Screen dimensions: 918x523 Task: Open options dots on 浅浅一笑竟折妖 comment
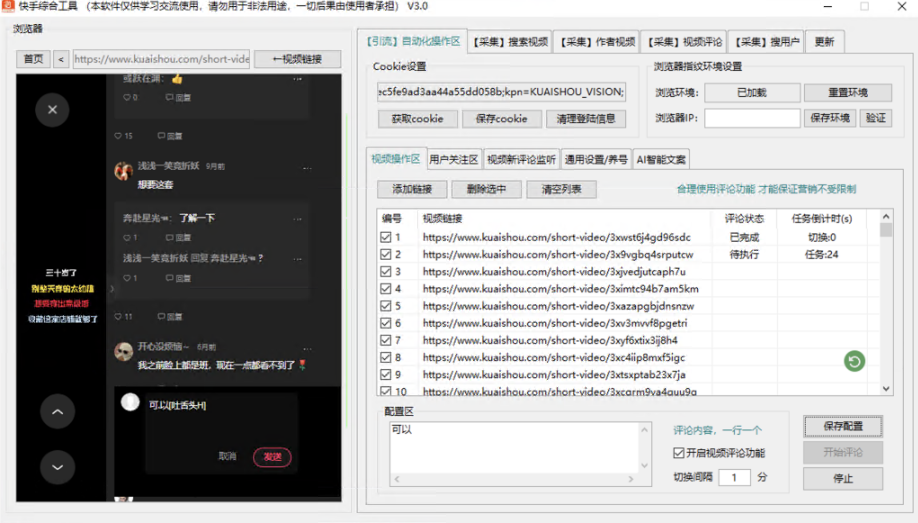pyautogui.click(x=307, y=169)
